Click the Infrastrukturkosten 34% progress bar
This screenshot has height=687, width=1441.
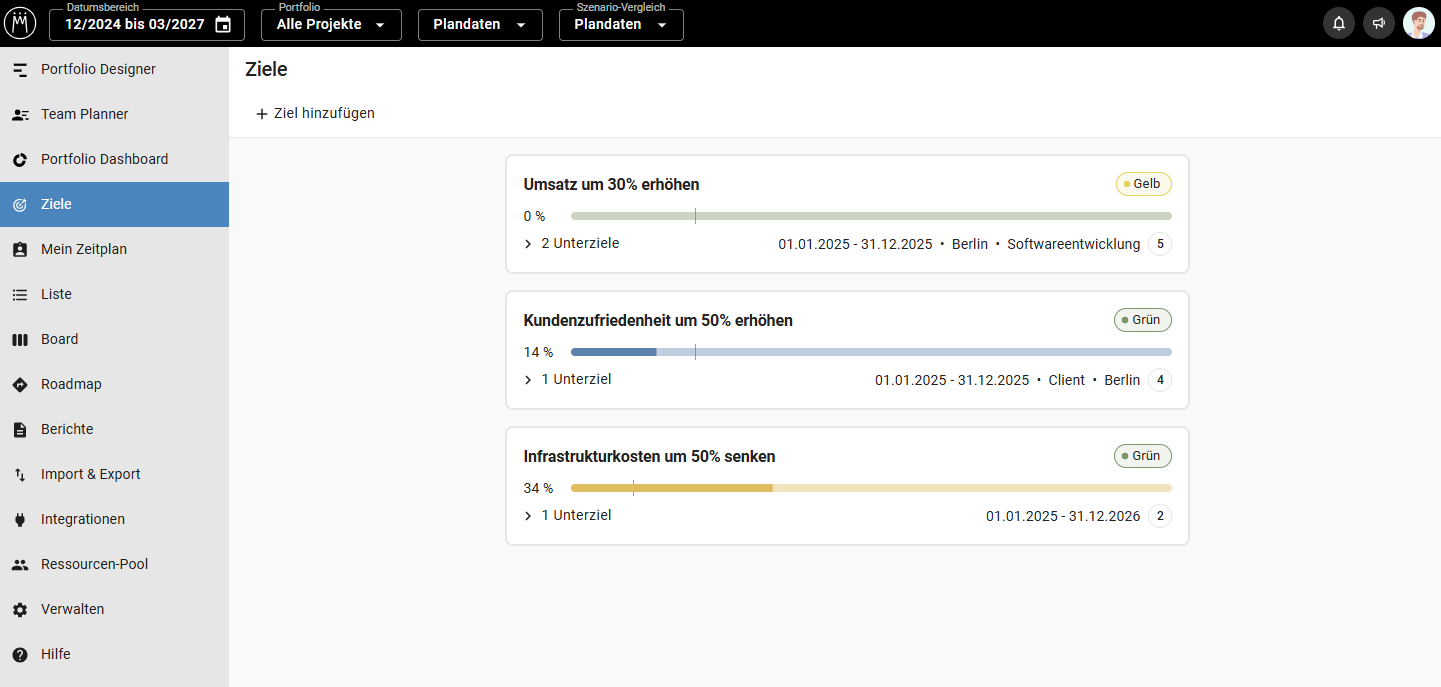(871, 488)
